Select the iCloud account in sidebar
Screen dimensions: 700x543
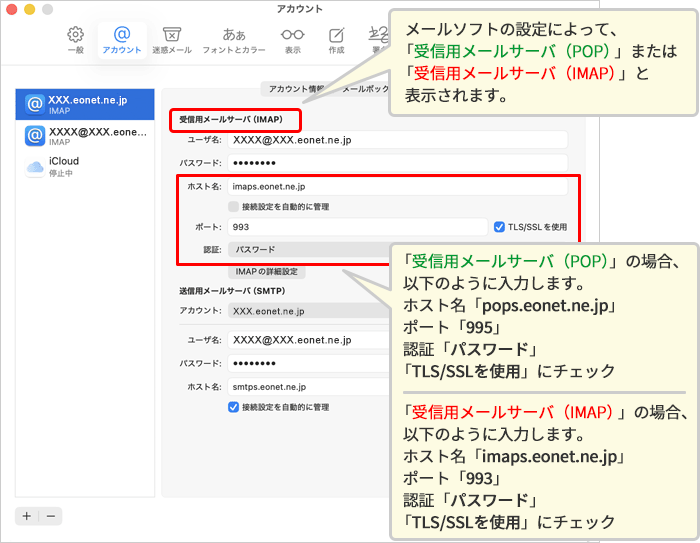coord(86,167)
